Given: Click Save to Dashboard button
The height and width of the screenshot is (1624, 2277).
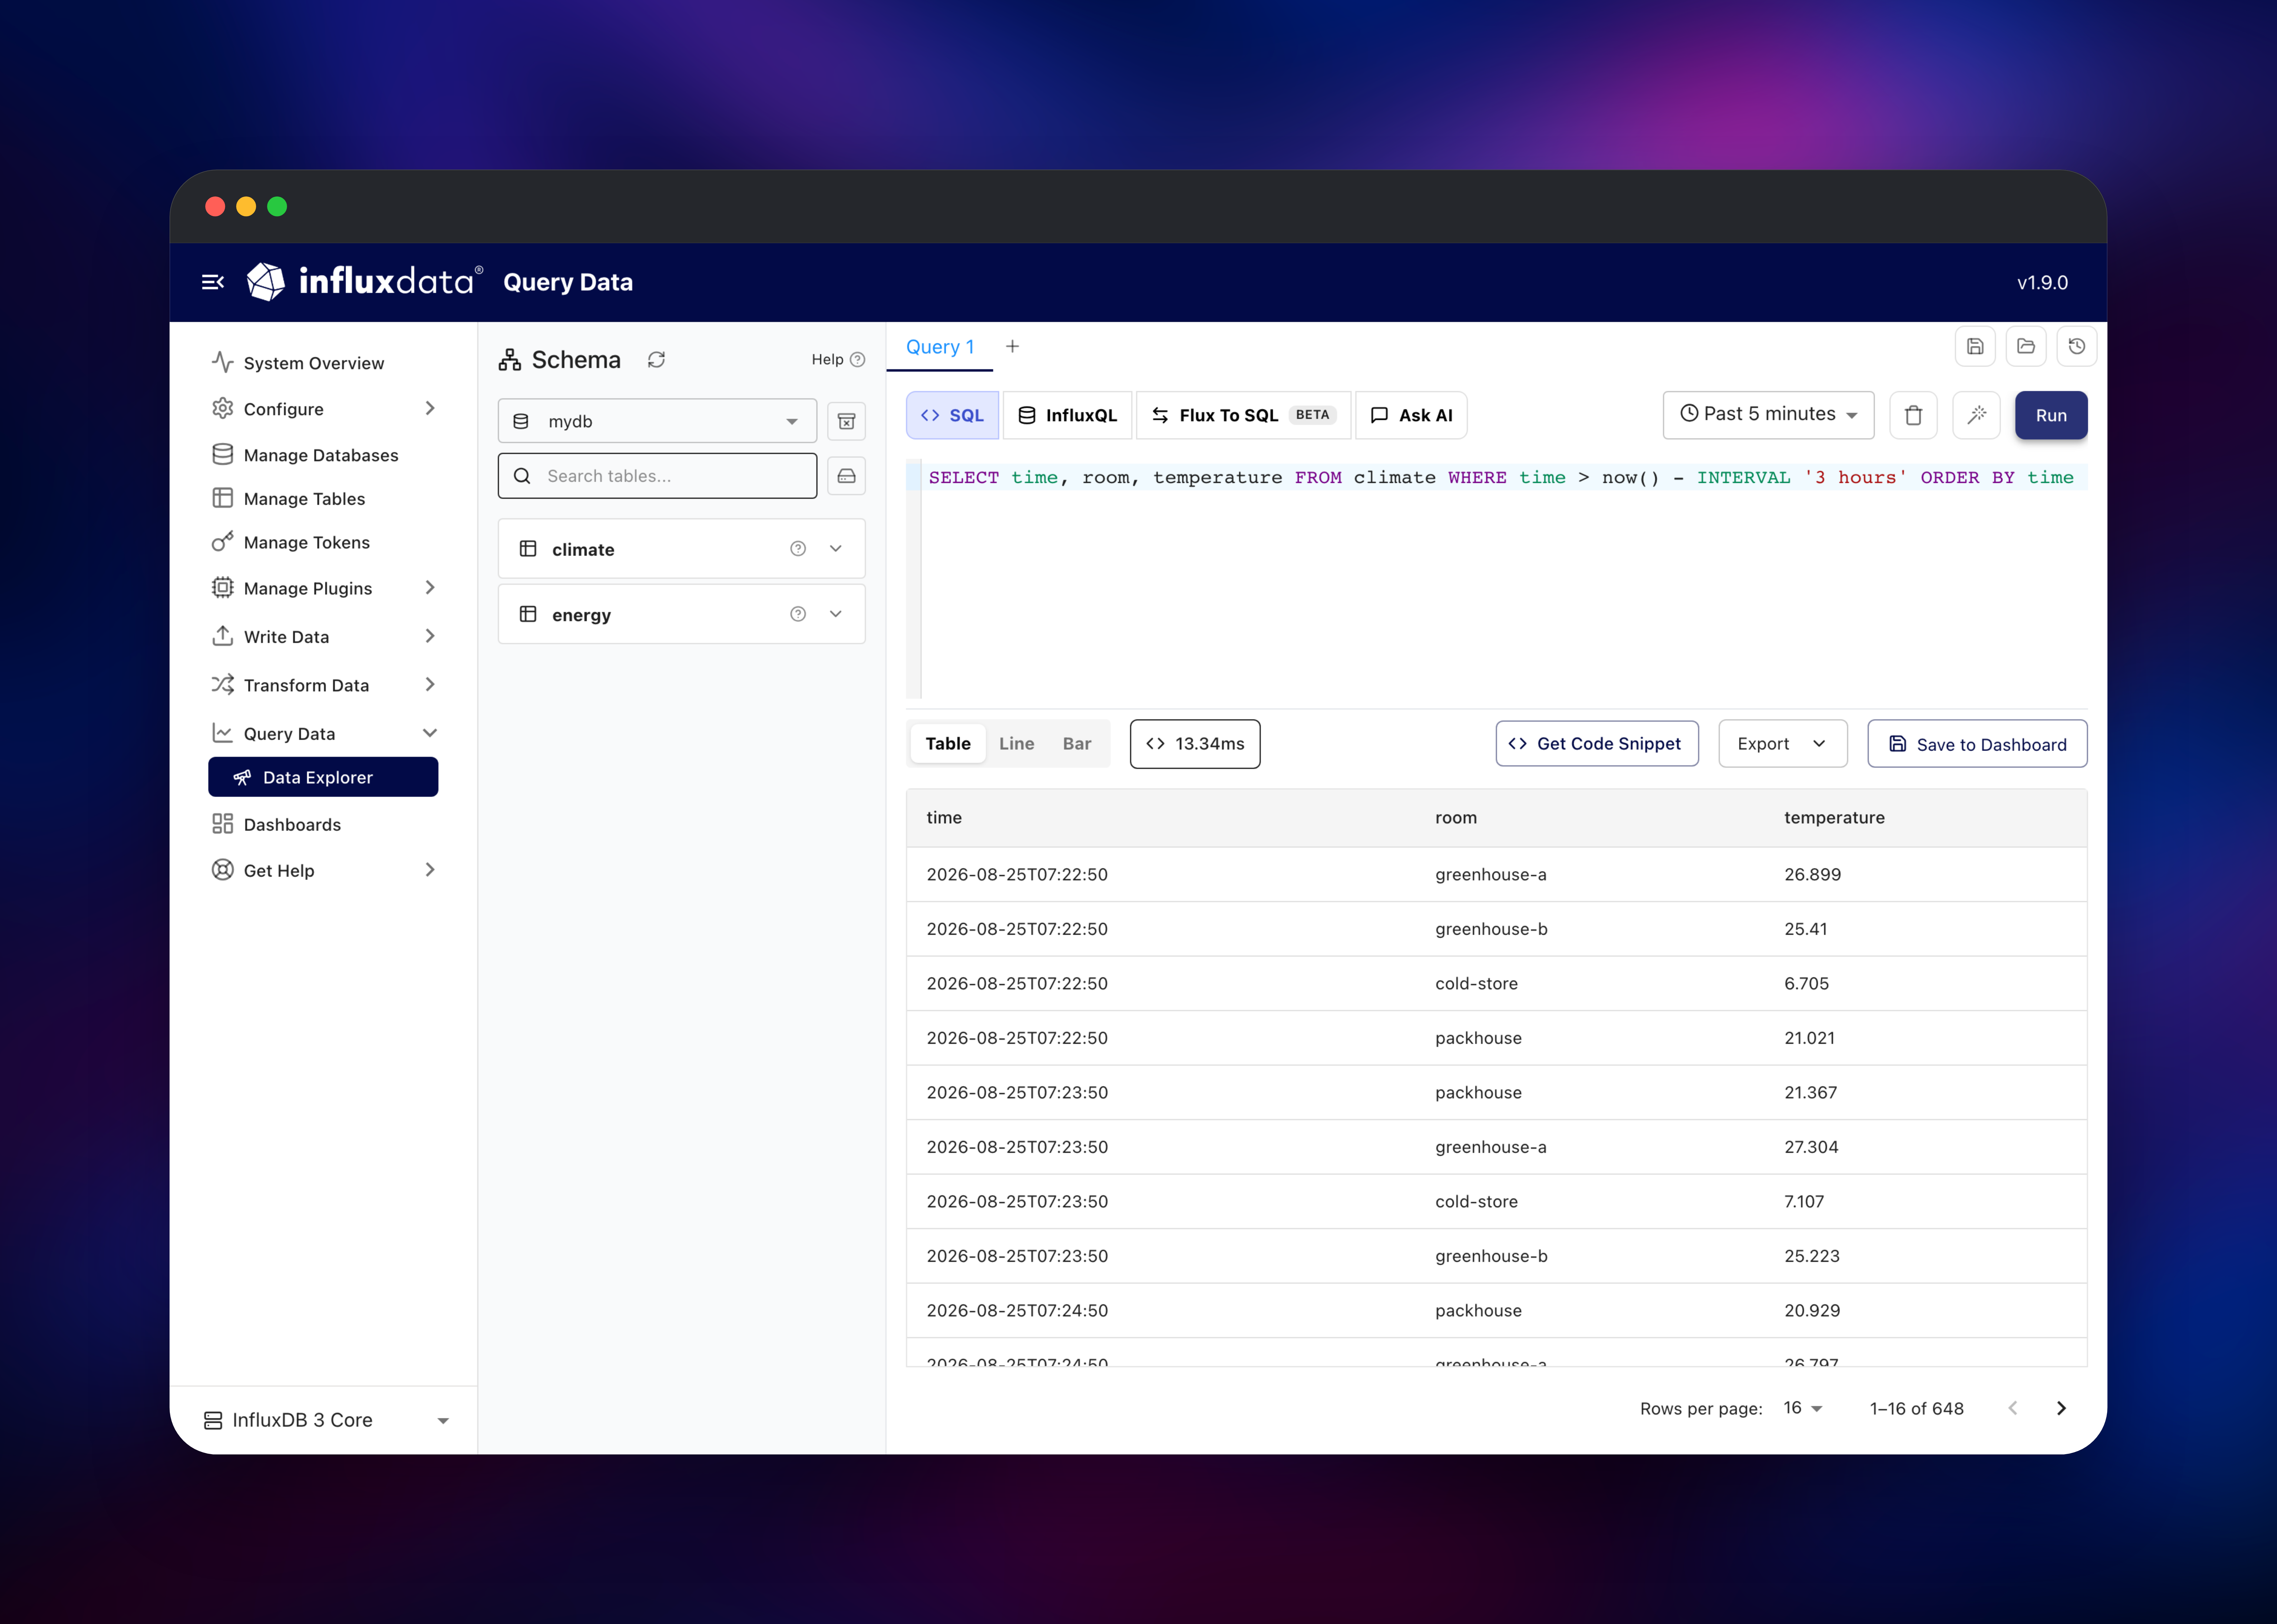Looking at the screenshot, I should 1977,744.
